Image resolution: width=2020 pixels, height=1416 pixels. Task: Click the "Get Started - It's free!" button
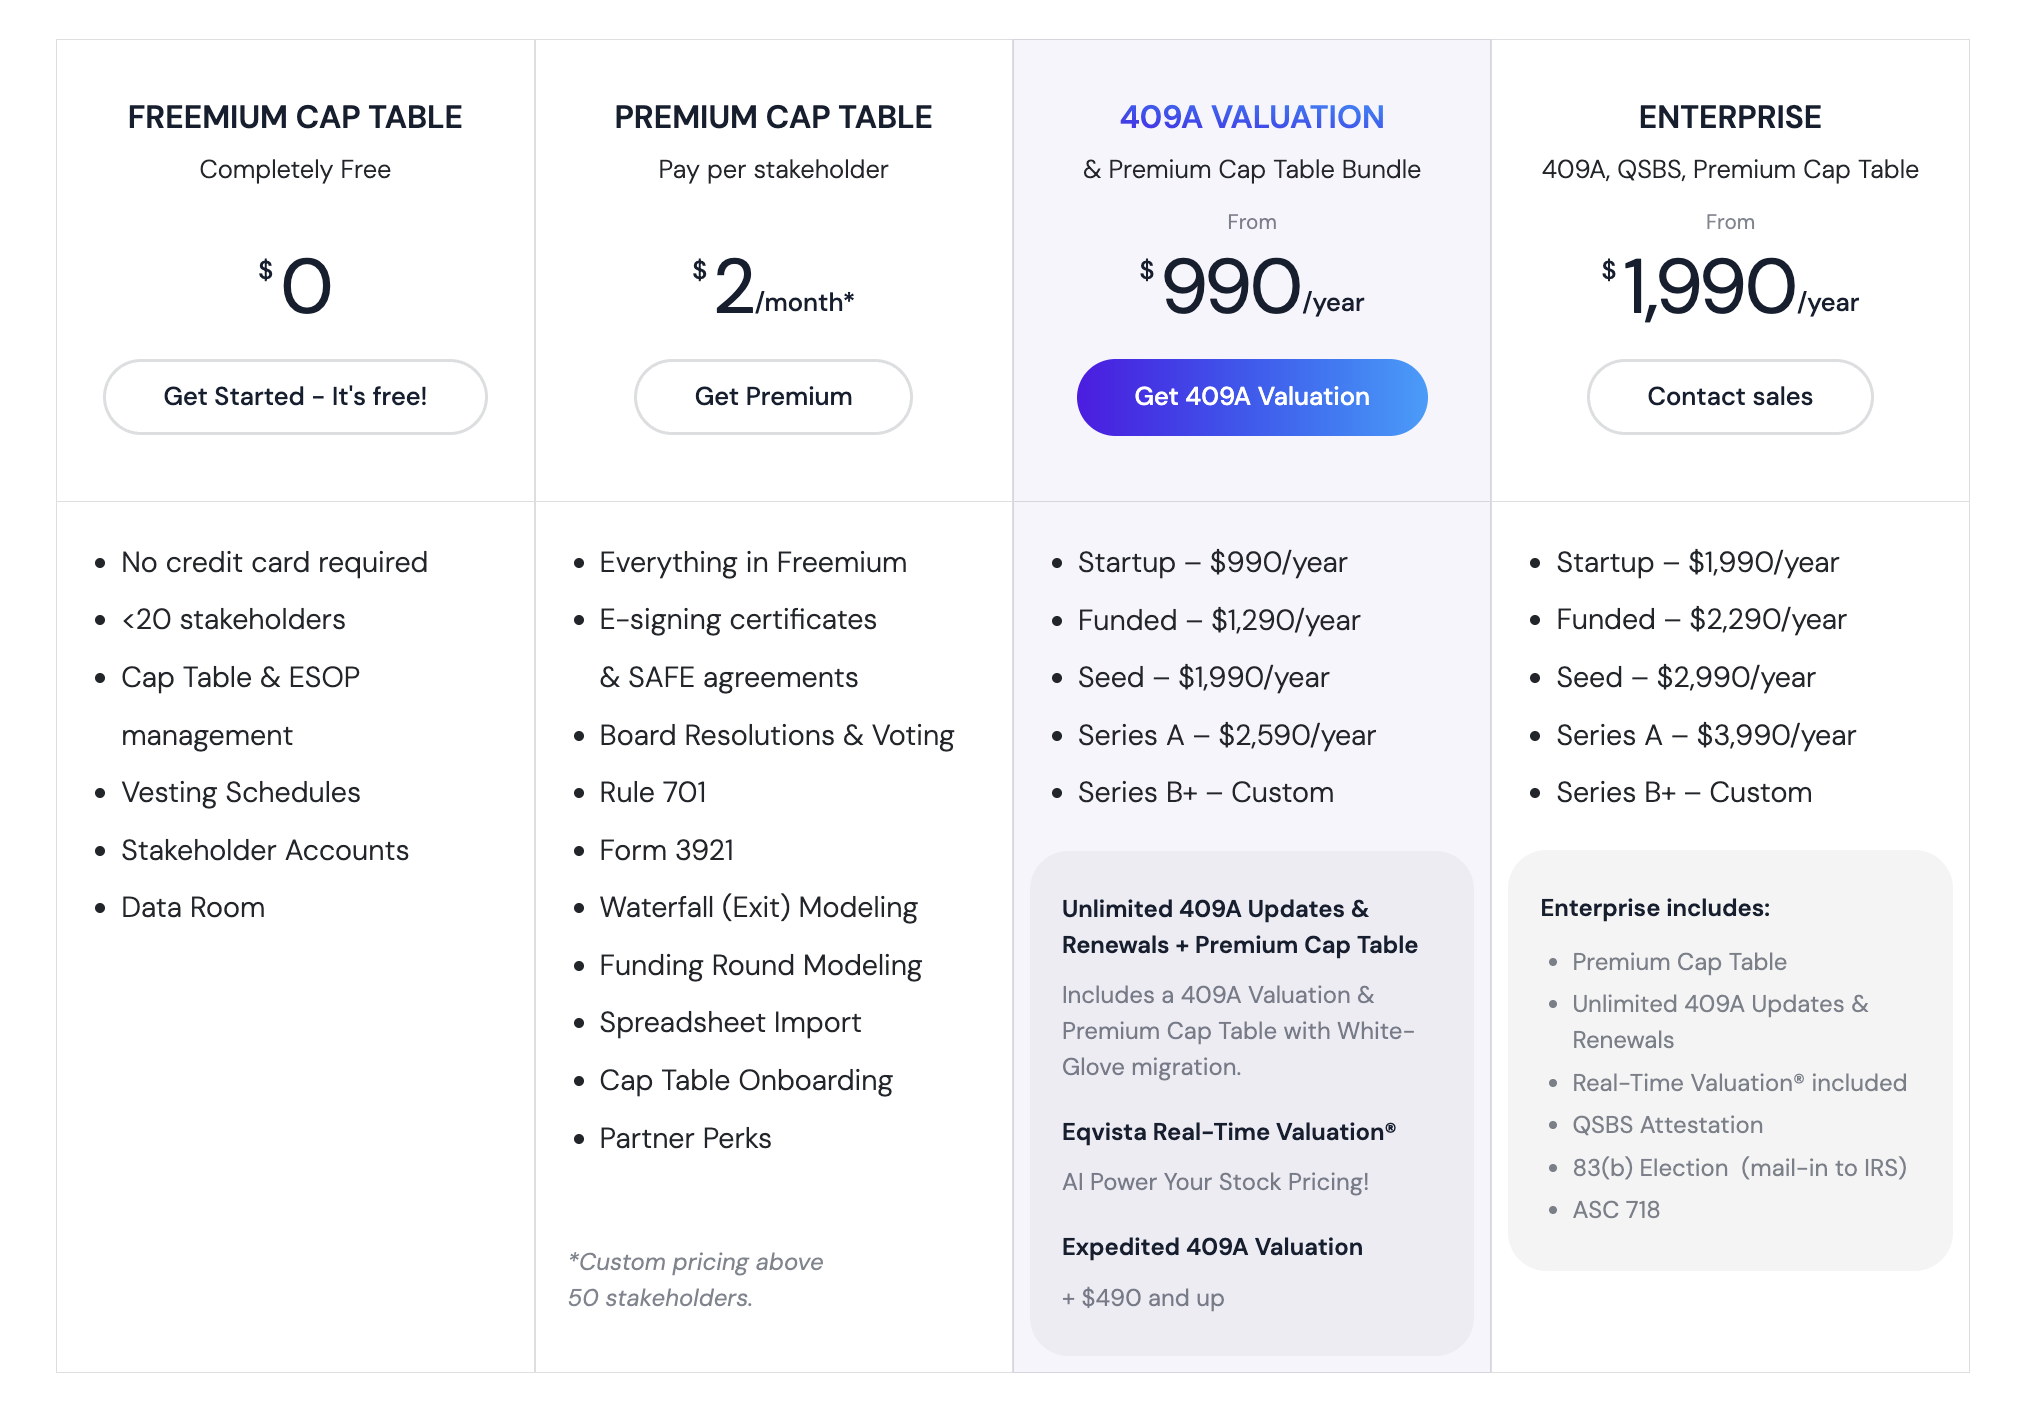pos(295,397)
